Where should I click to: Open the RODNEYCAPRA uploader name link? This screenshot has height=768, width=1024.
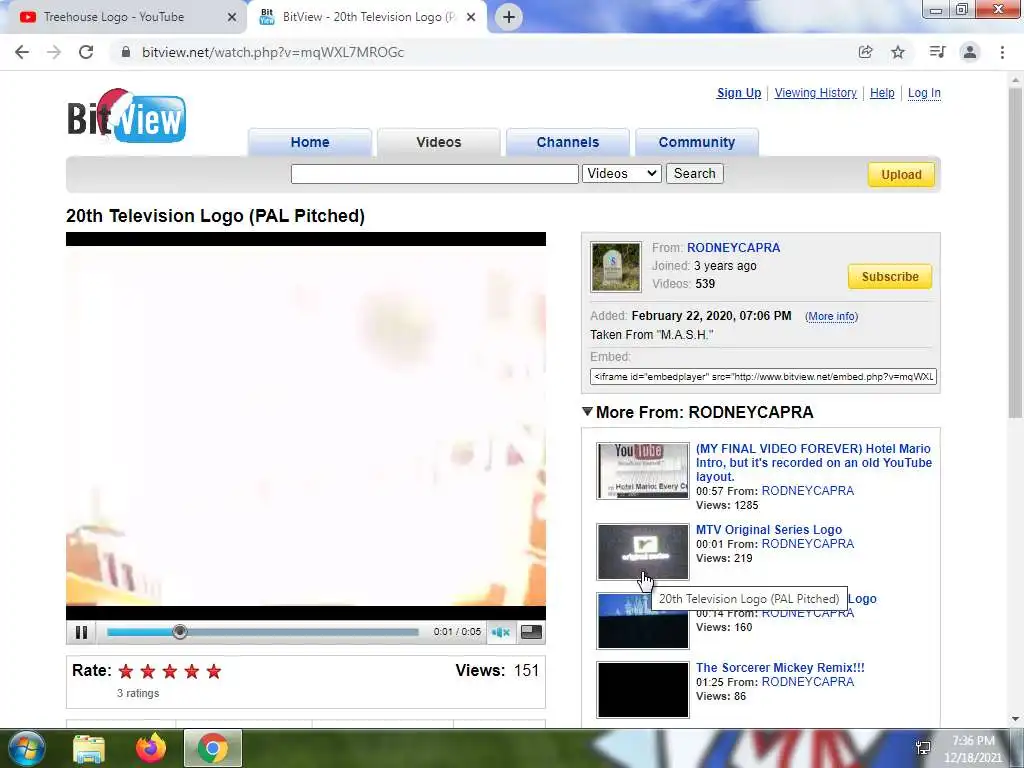(x=733, y=248)
